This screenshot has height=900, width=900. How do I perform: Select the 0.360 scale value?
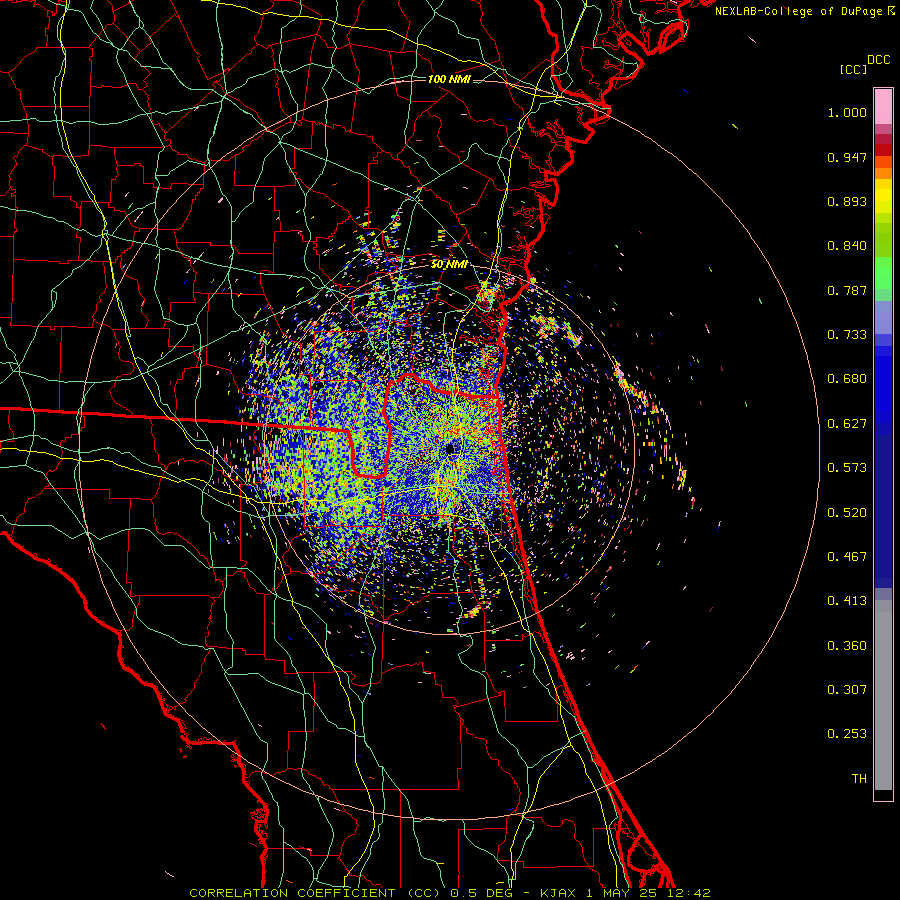pos(847,646)
